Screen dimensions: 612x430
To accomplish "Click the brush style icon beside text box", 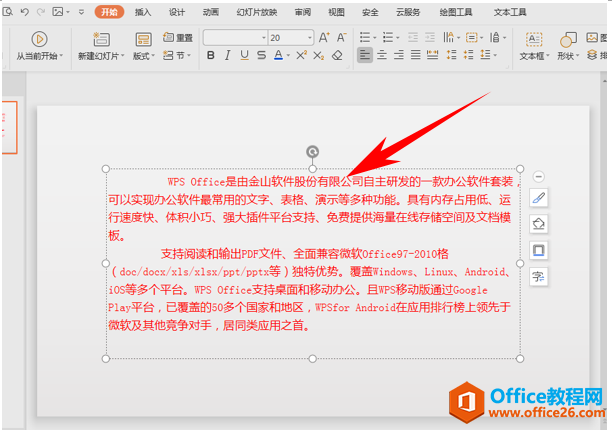I will pyautogui.click(x=539, y=198).
